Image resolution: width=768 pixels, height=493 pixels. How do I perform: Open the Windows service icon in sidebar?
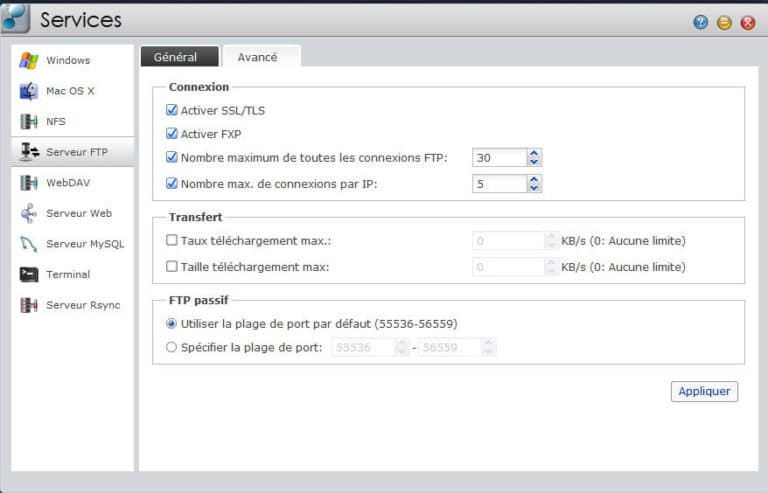coord(29,61)
